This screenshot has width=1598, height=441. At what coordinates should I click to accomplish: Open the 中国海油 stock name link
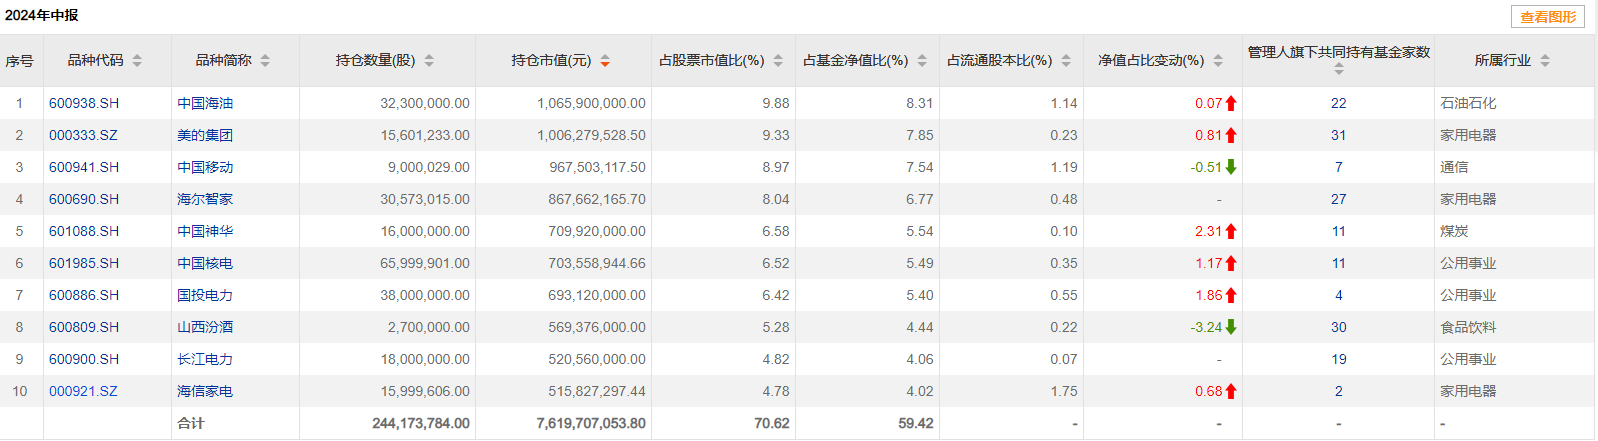click(205, 103)
